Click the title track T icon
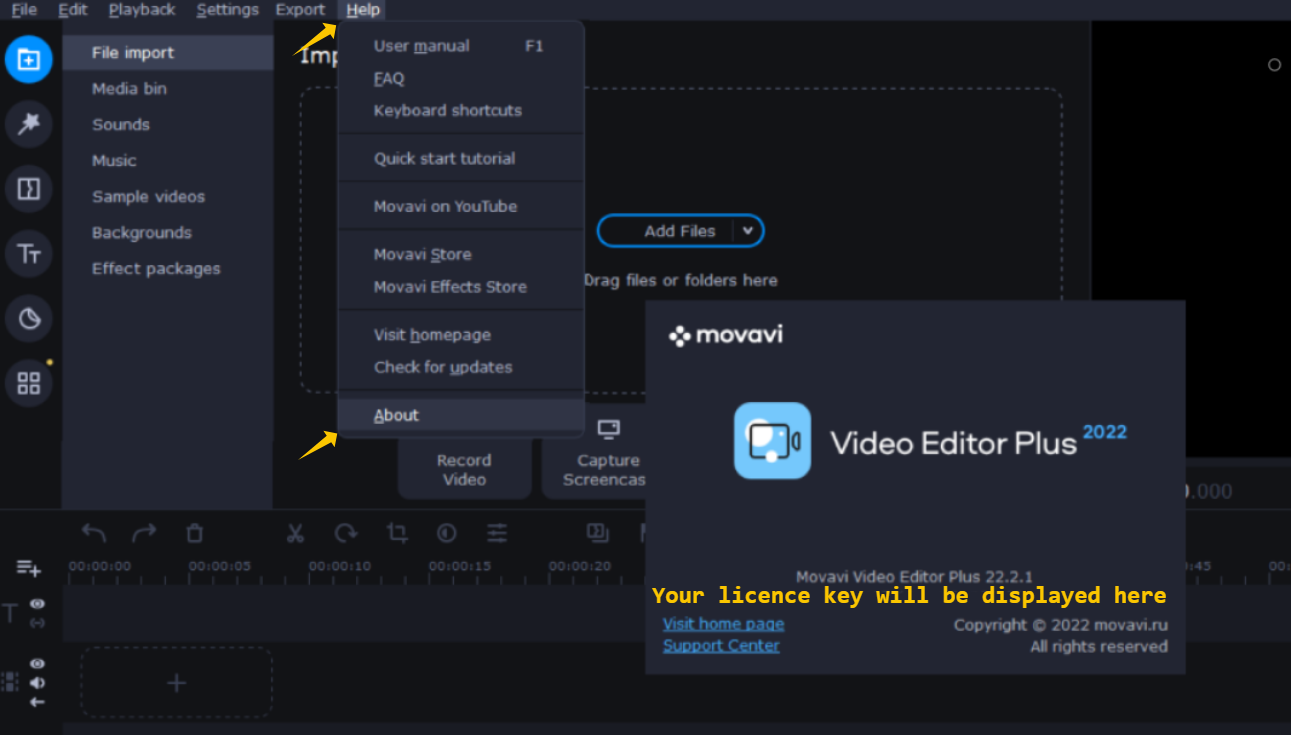The image size is (1291, 735). (x=11, y=613)
